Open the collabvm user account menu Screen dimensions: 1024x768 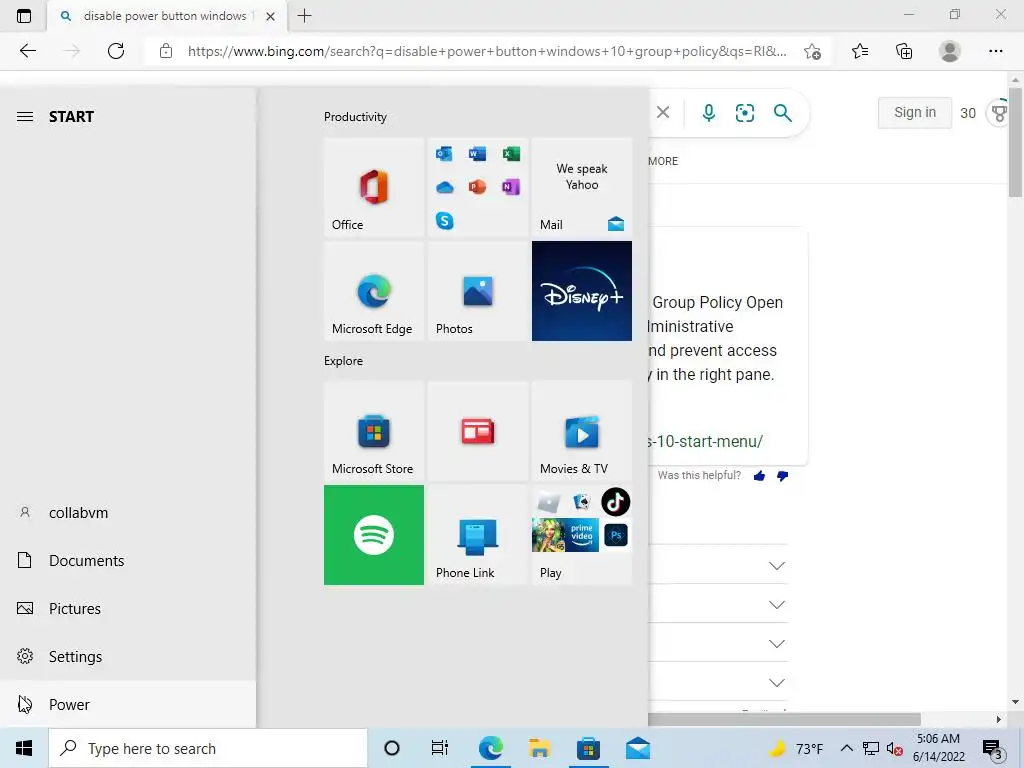(128, 513)
